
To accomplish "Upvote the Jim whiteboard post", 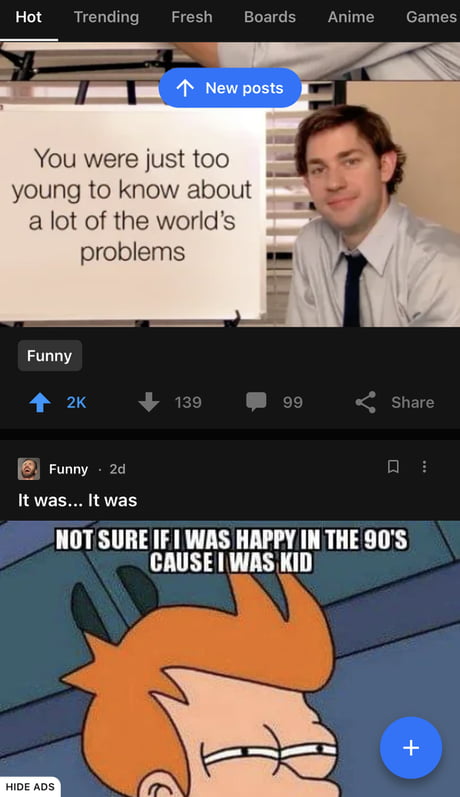I will (40, 403).
